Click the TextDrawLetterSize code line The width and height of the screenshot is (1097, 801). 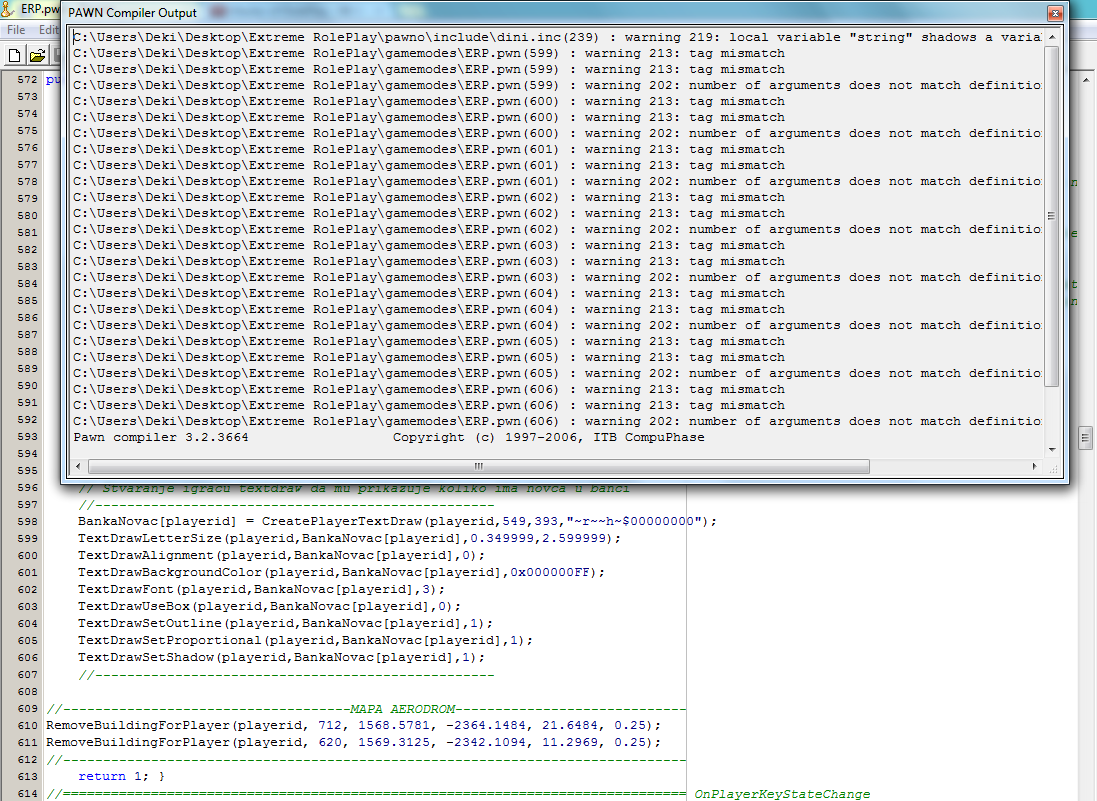[349, 539]
